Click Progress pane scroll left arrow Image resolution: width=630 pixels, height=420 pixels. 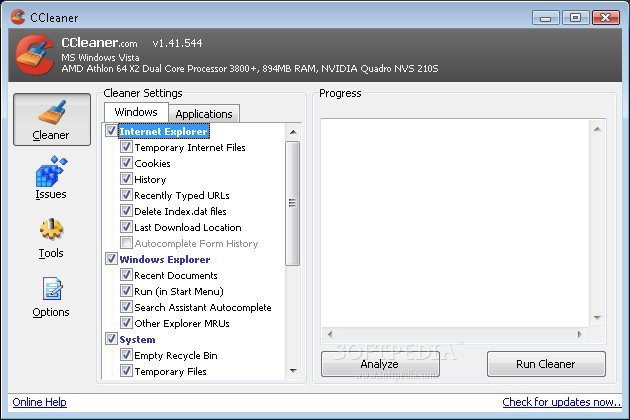pos(330,334)
